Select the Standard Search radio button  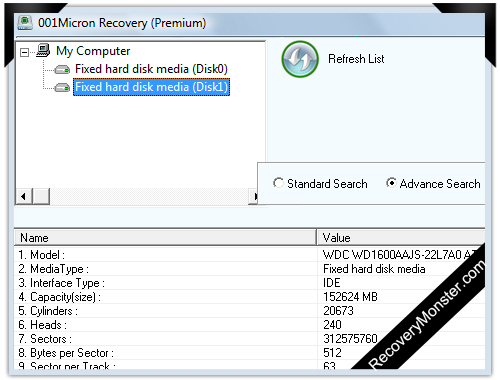[278, 183]
